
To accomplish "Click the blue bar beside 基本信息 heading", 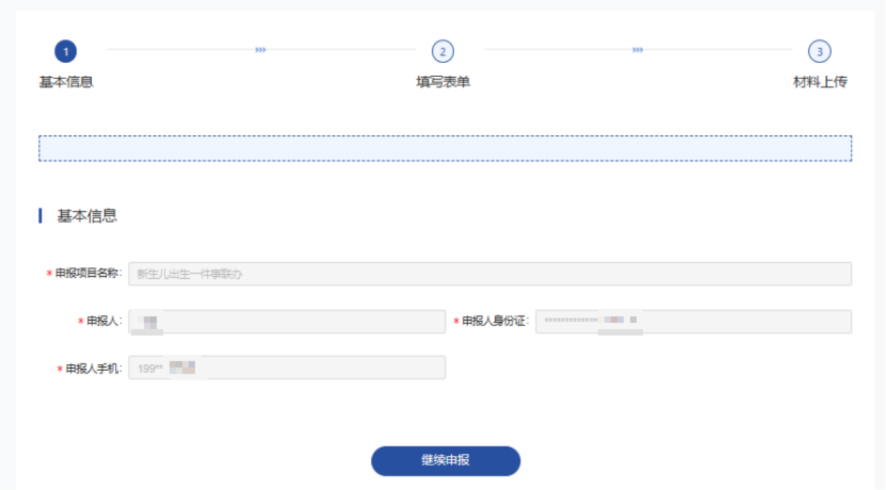I will coord(40,215).
